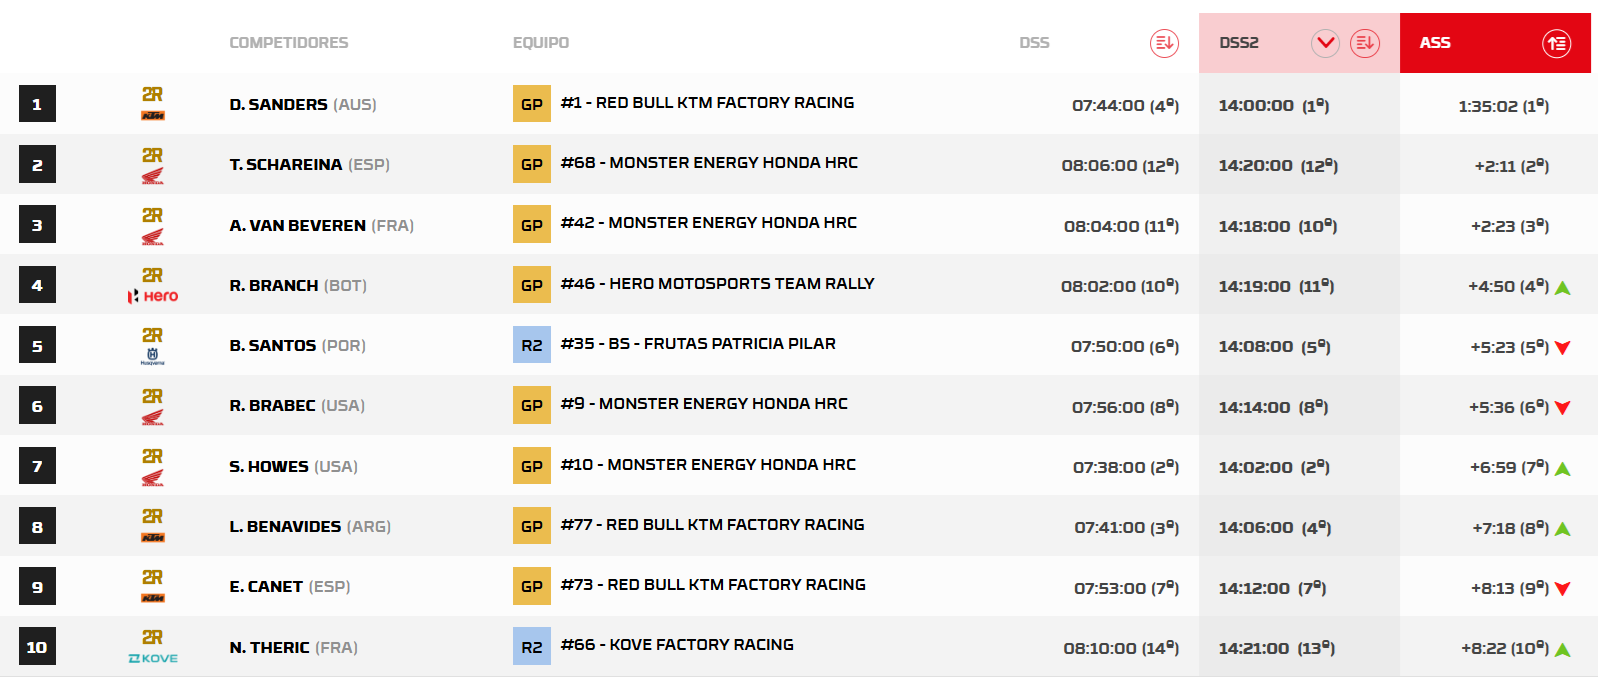
Task: Expand the DSS2 chevron dropdown
Action: (x=1326, y=43)
